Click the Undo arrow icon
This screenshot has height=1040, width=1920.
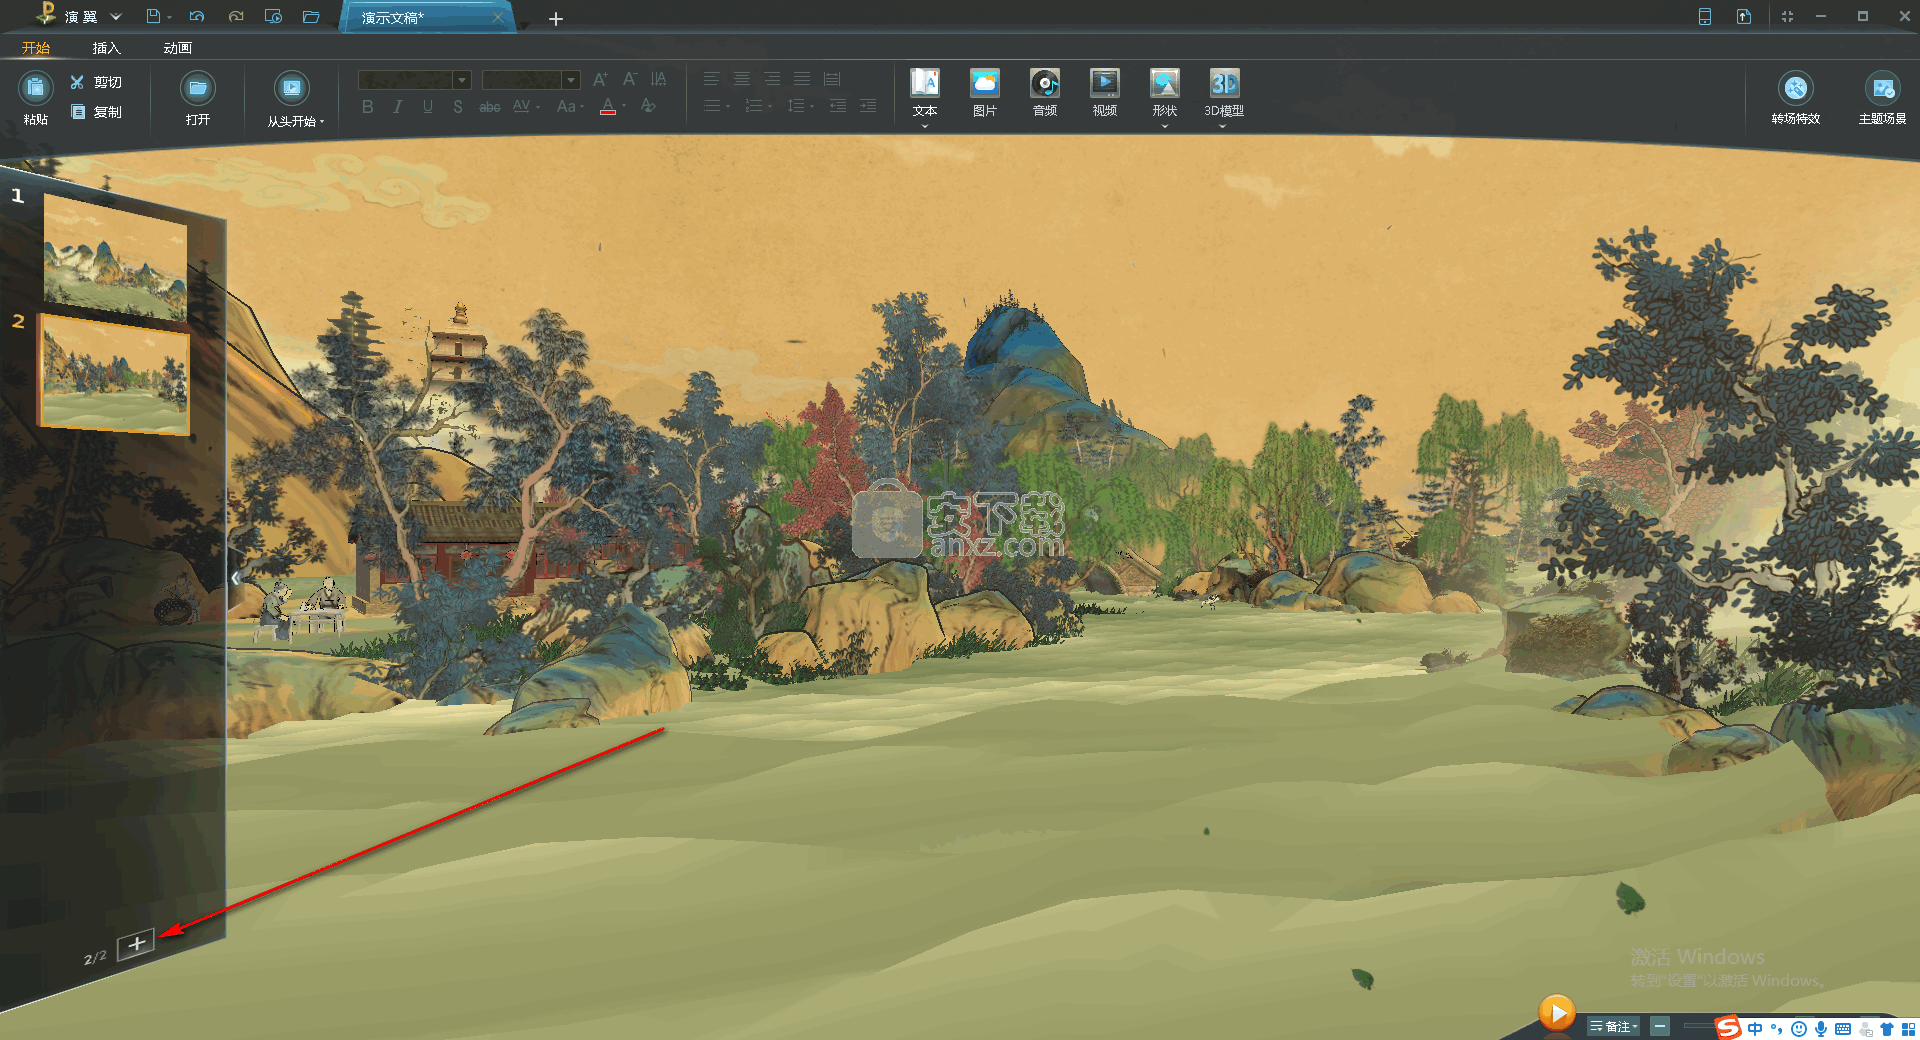click(x=197, y=16)
